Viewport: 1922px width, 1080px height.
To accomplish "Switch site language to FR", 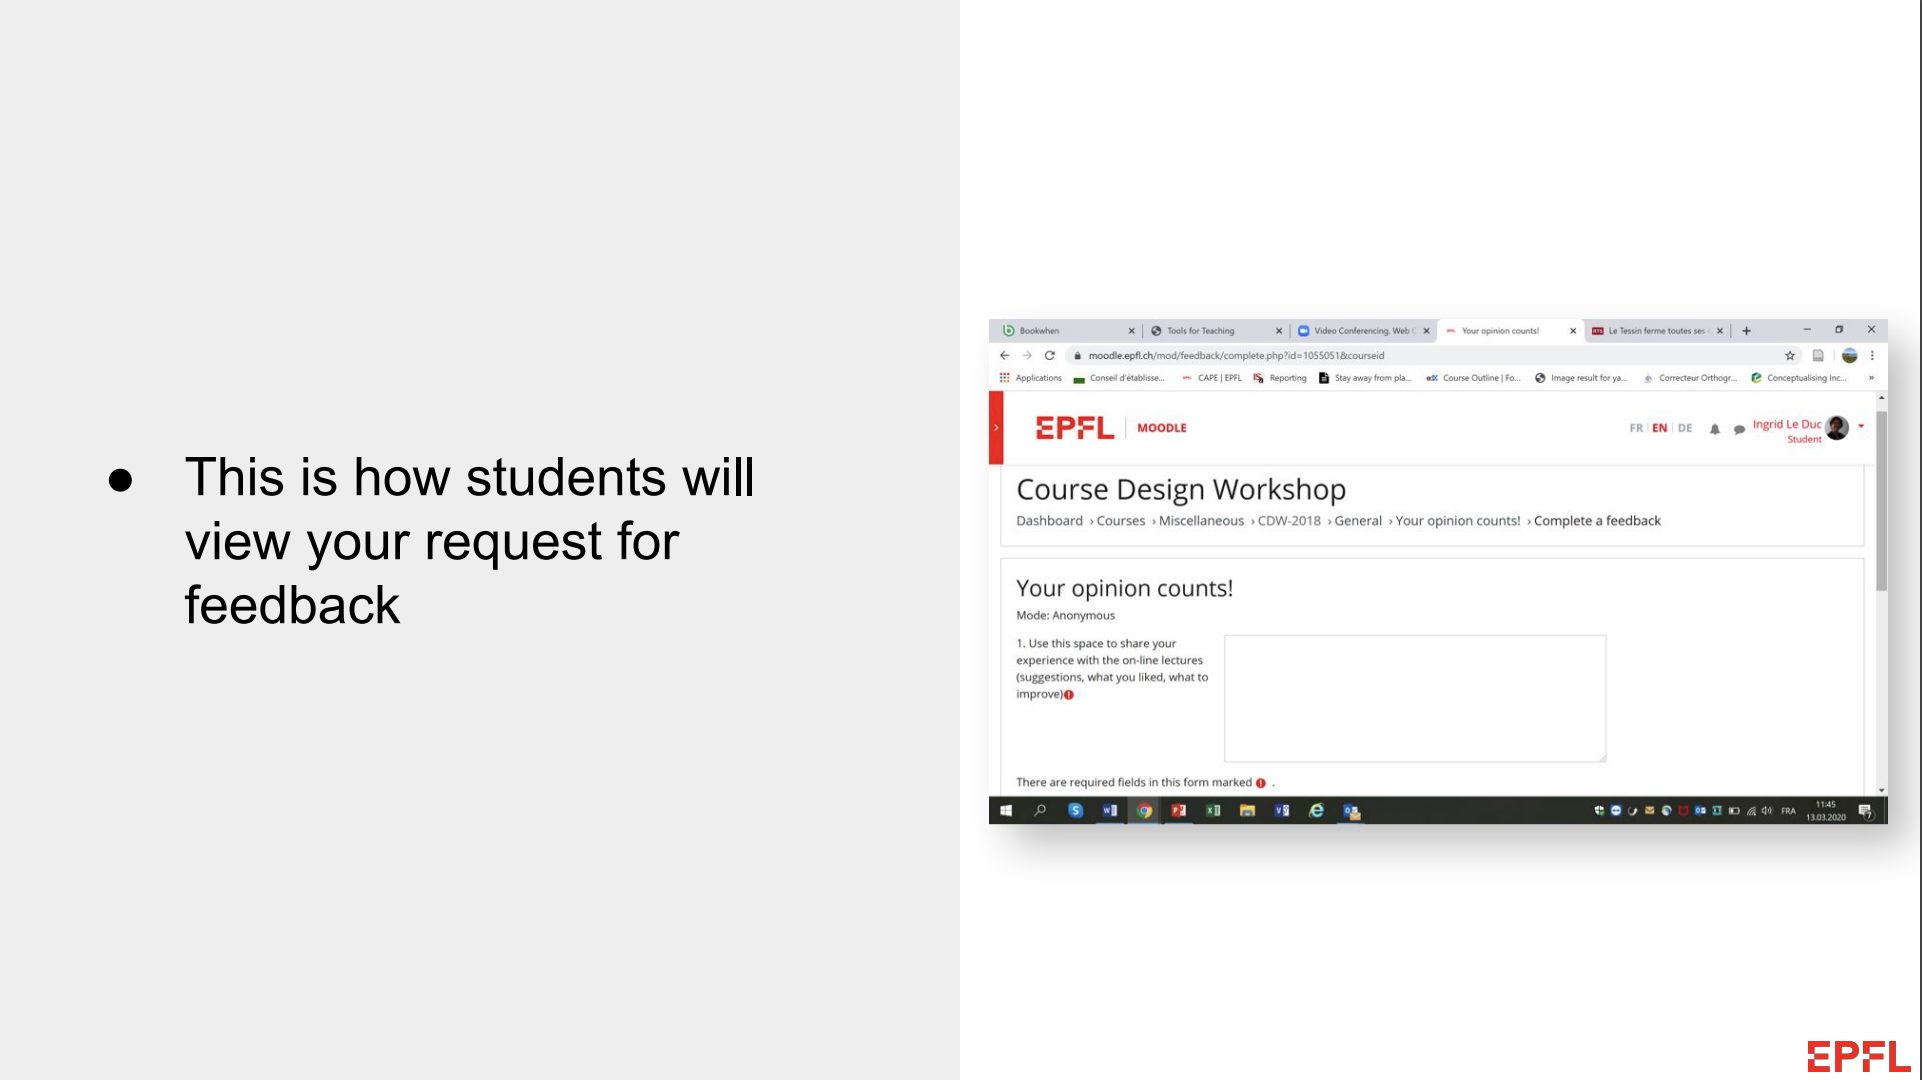I will point(1636,428).
